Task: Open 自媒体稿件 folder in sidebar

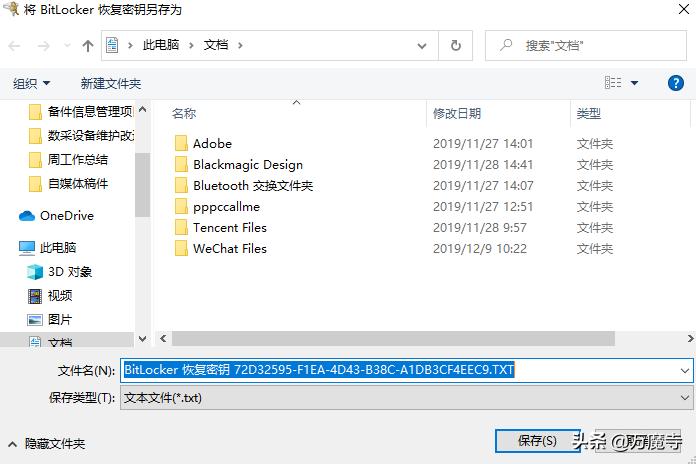Action: 68,183
